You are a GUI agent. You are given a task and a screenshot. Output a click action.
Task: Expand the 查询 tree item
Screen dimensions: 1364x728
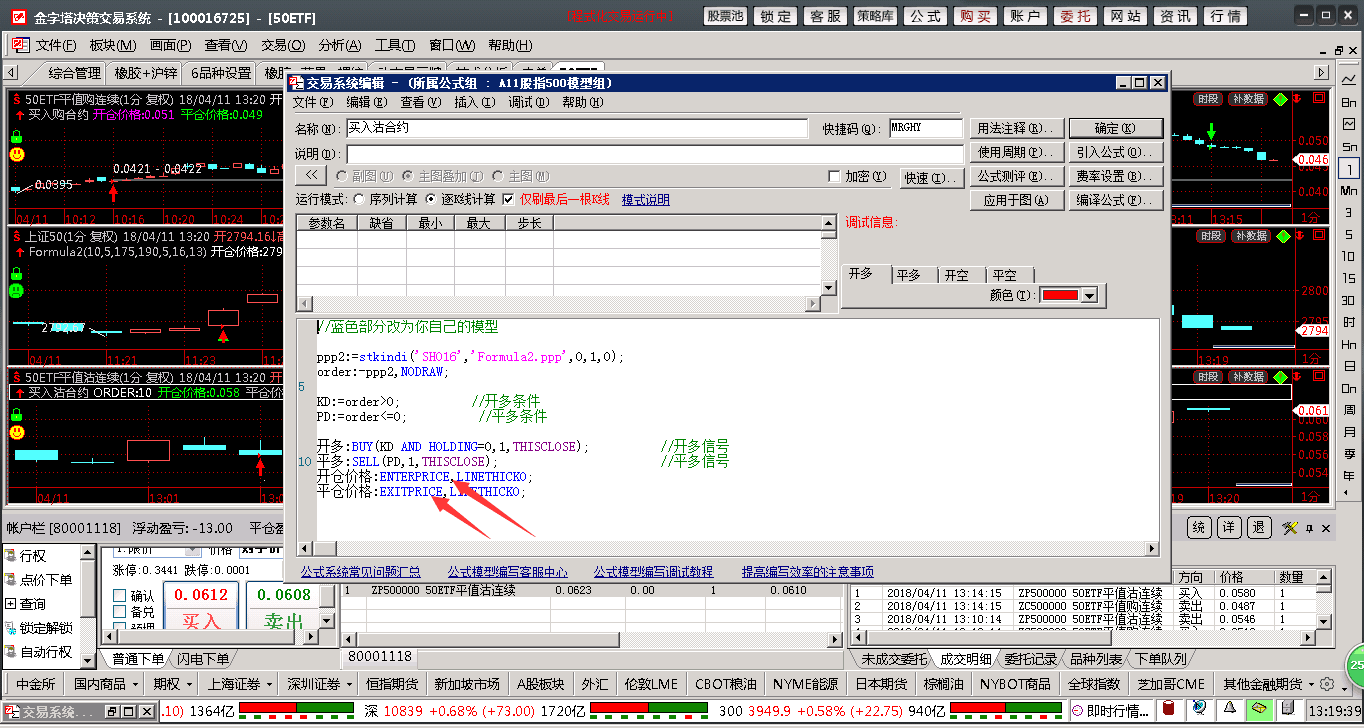coord(11,604)
